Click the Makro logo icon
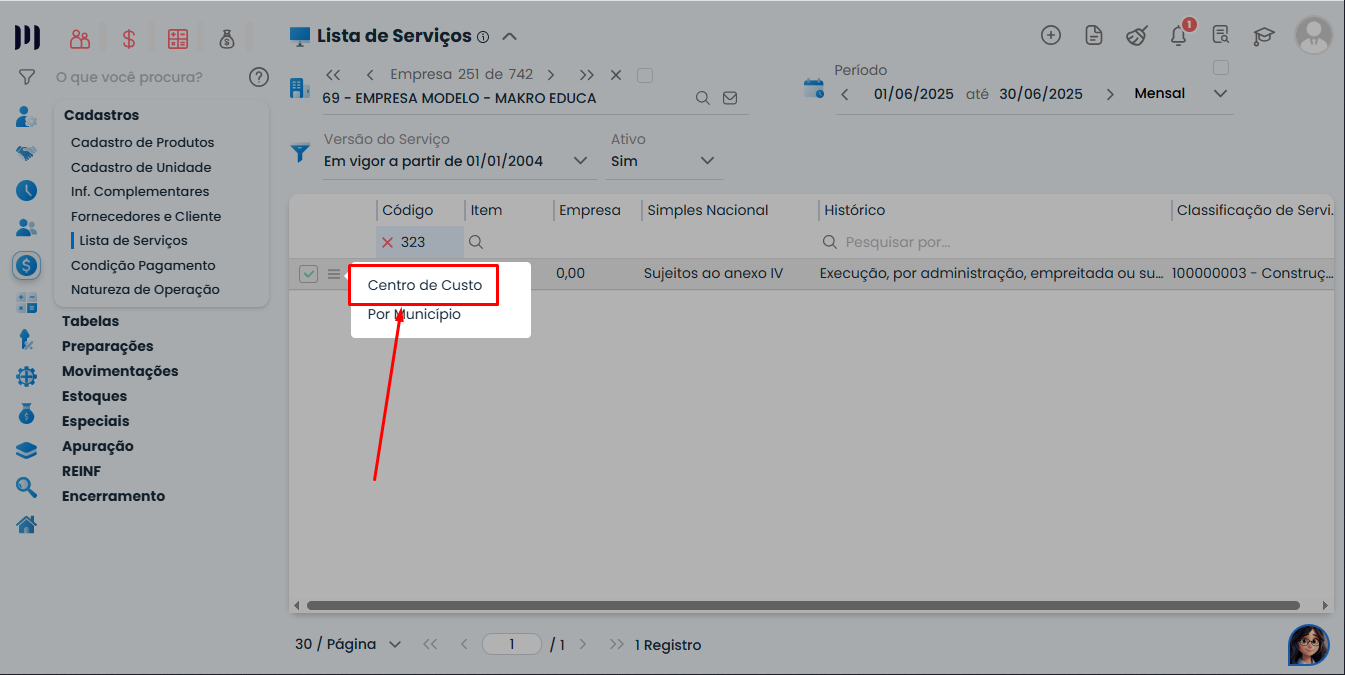Viewport: 1345px width, 675px height. (x=27, y=38)
